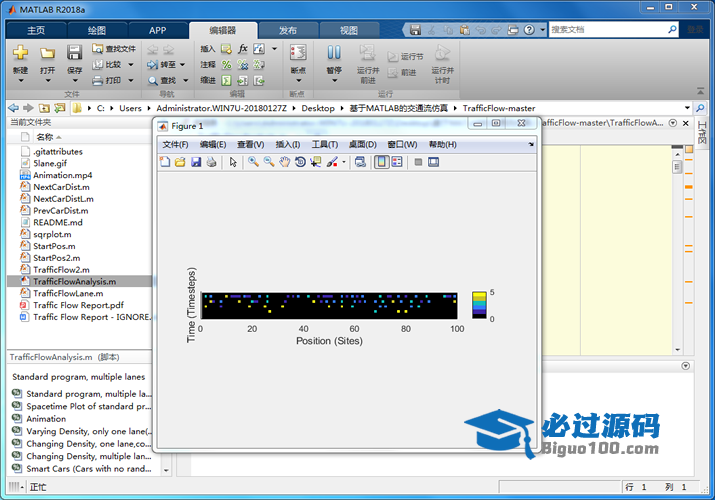Select Animation.mp4 in file list

[x=62, y=175]
